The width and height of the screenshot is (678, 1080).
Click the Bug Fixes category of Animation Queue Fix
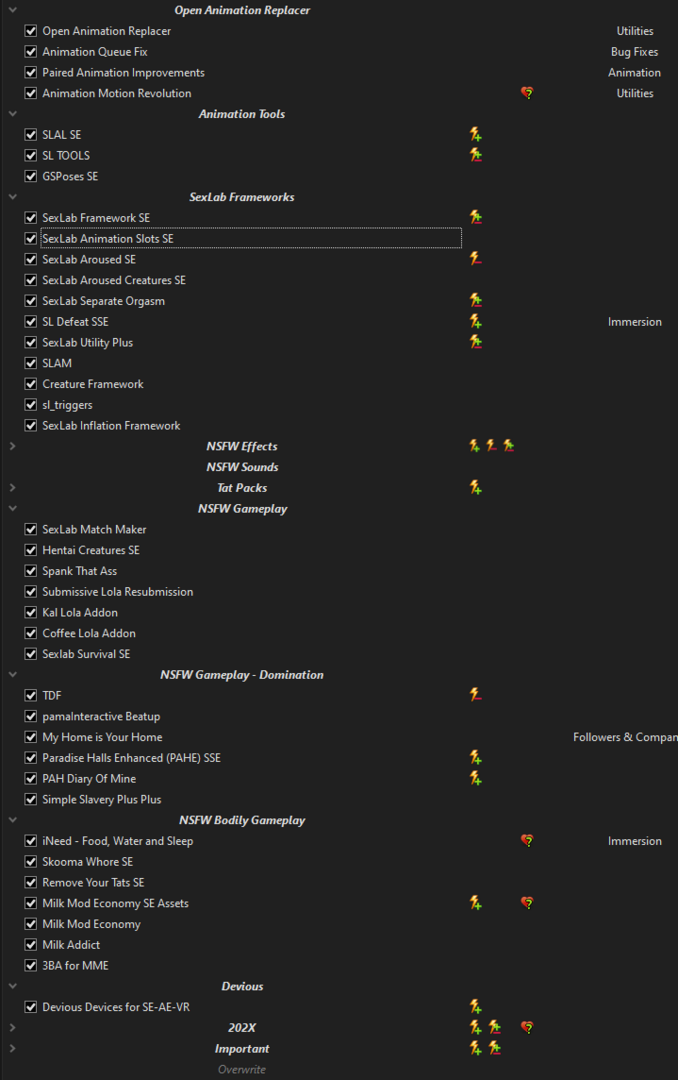634,52
